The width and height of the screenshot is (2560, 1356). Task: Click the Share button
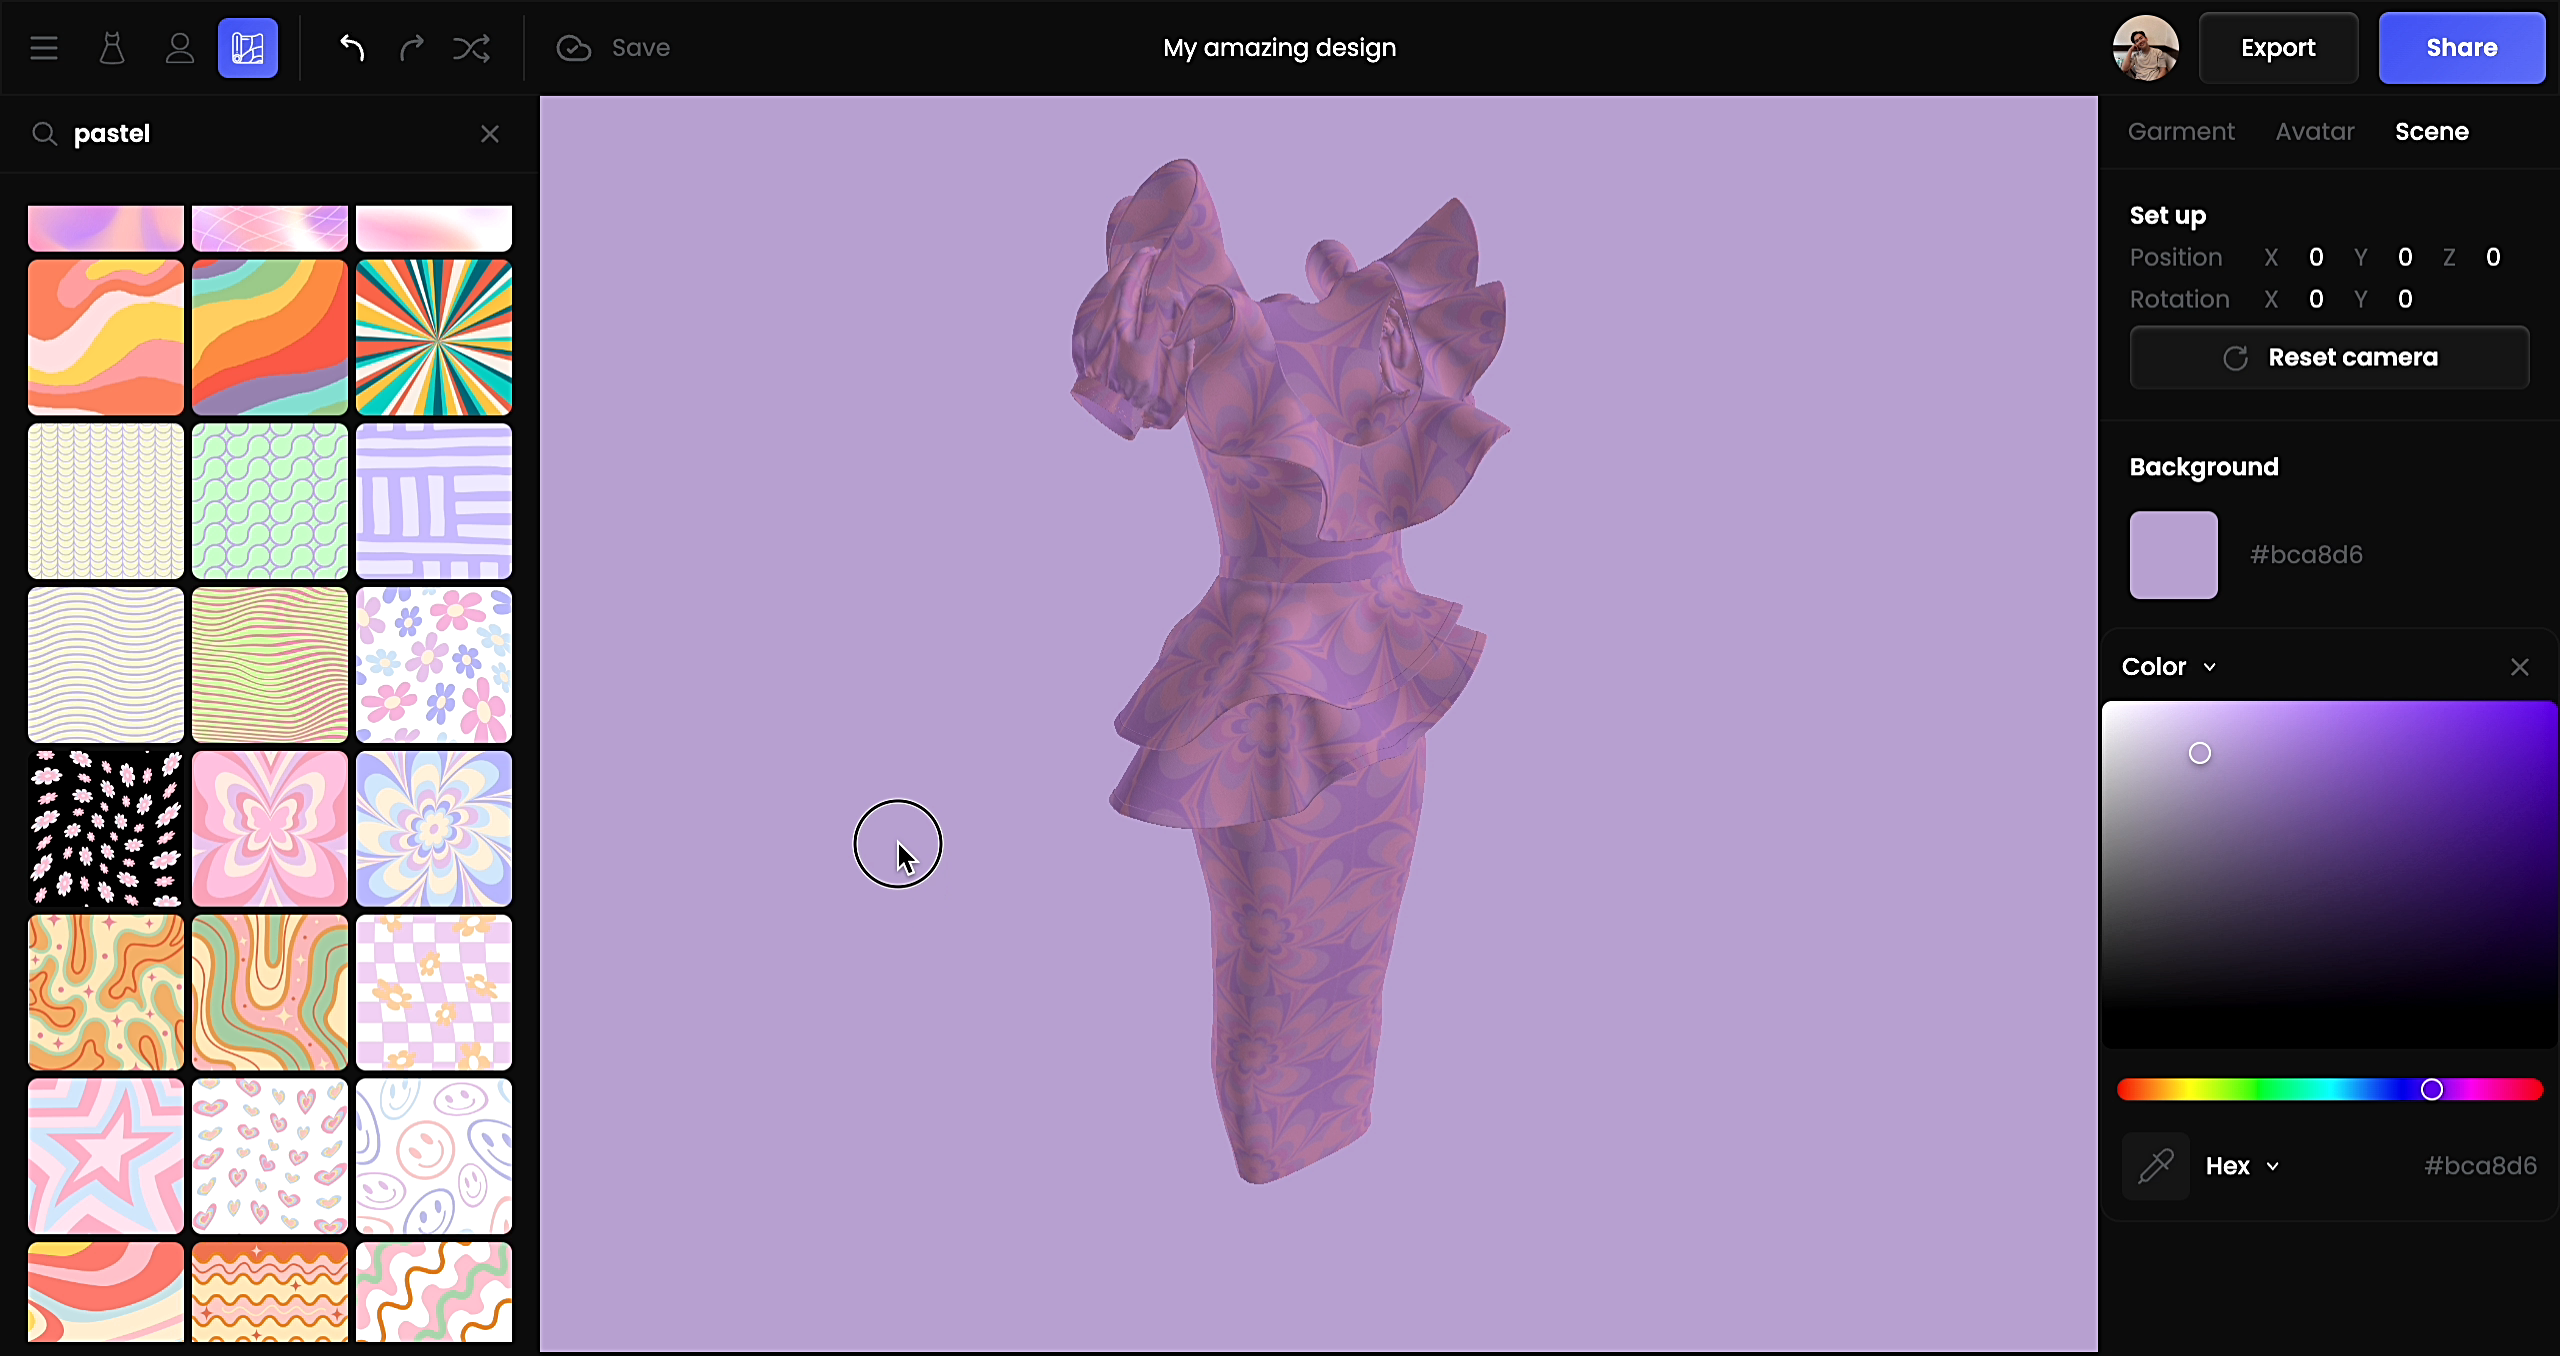2462,48
